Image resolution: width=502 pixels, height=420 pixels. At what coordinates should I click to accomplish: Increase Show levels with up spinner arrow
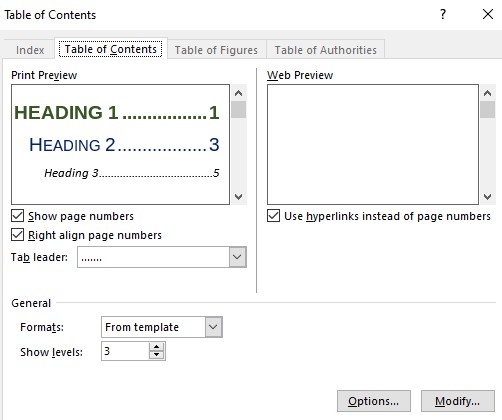point(156,347)
